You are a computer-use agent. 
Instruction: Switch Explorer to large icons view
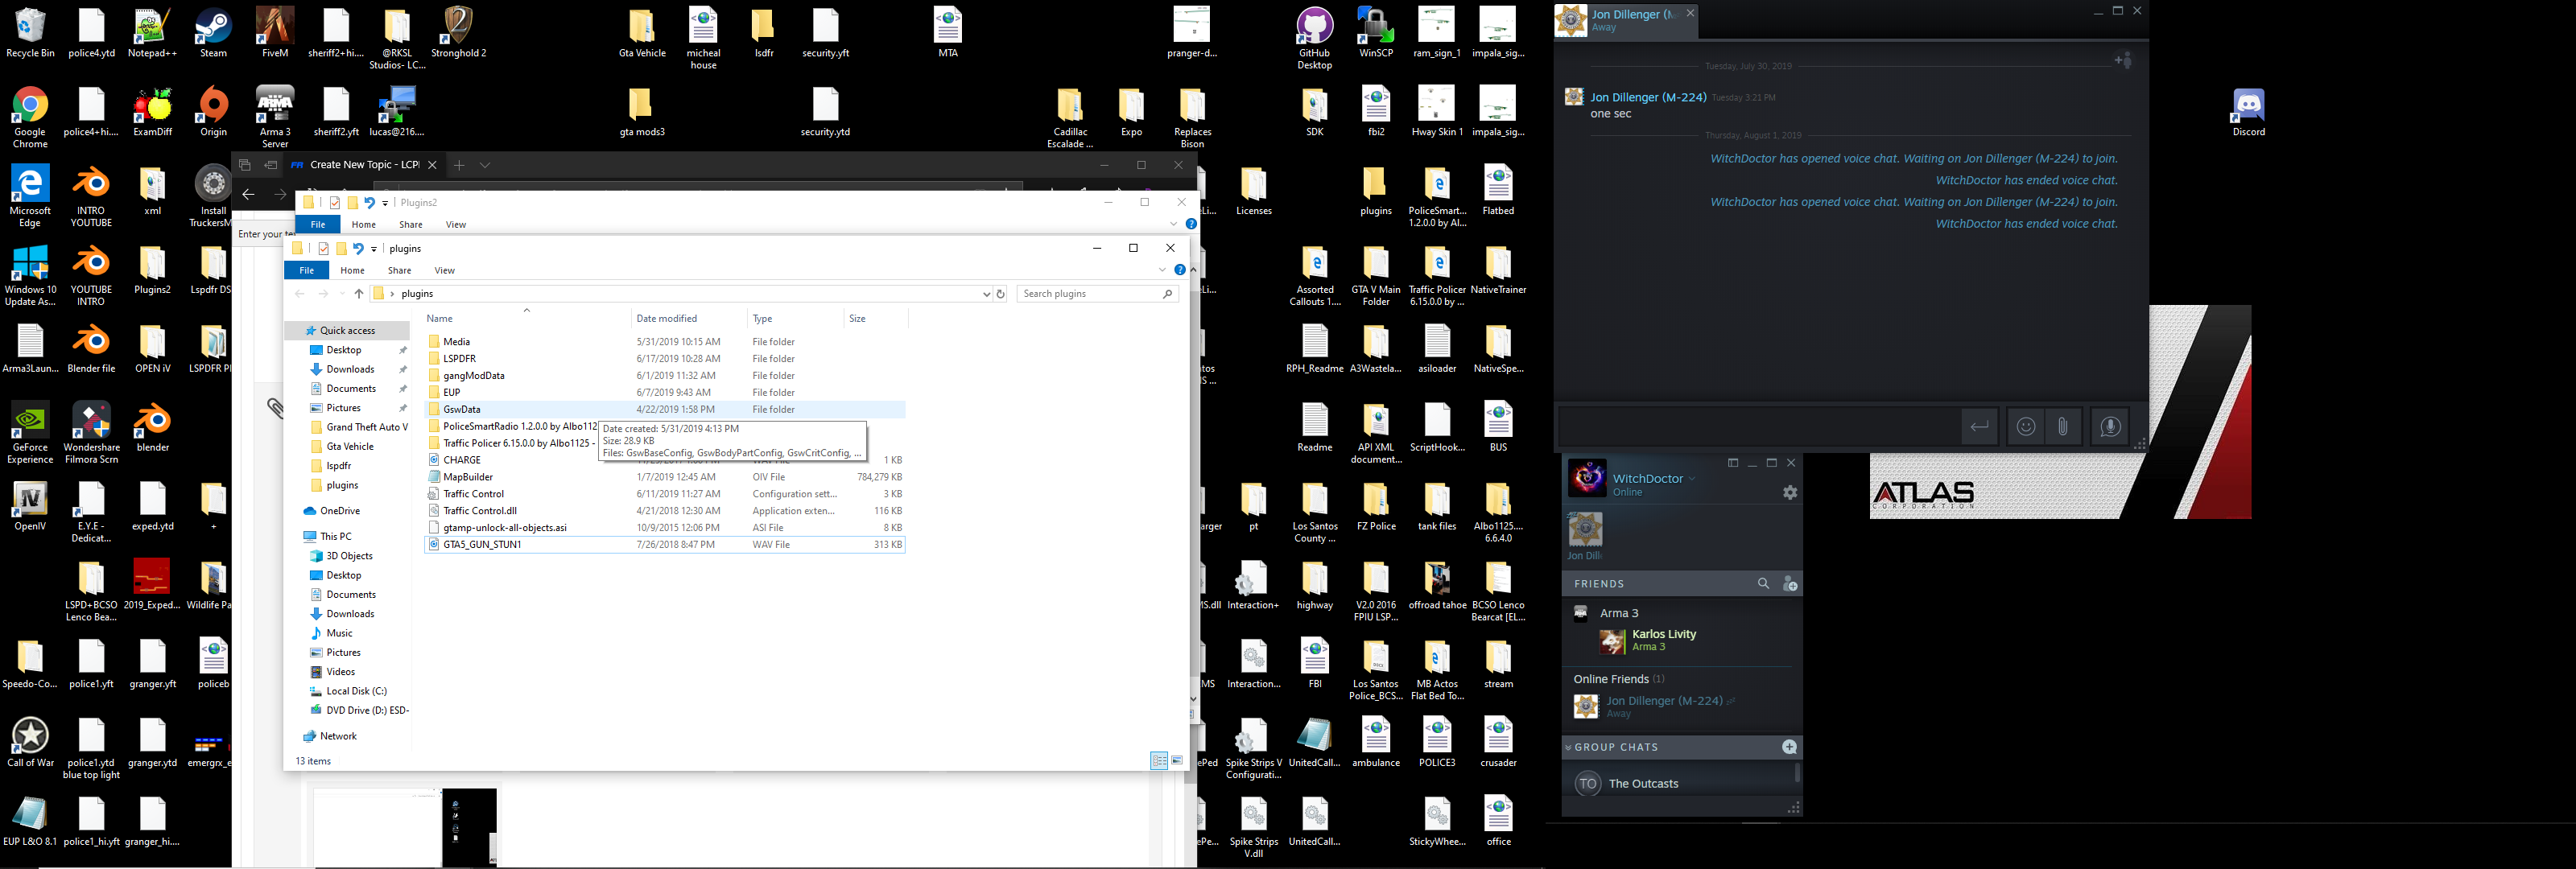[x=1177, y=761]
